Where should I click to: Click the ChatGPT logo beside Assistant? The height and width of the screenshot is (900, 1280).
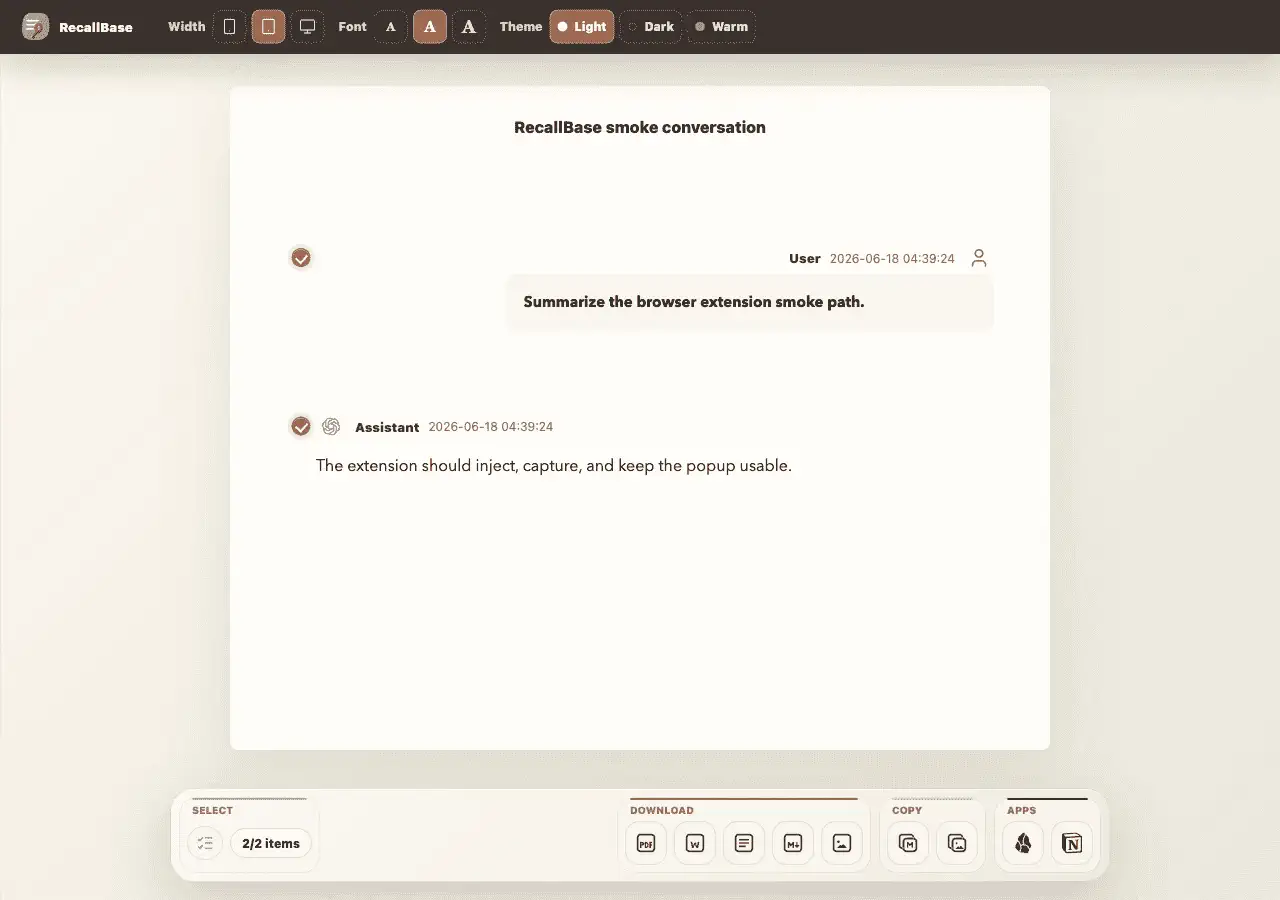331,427
